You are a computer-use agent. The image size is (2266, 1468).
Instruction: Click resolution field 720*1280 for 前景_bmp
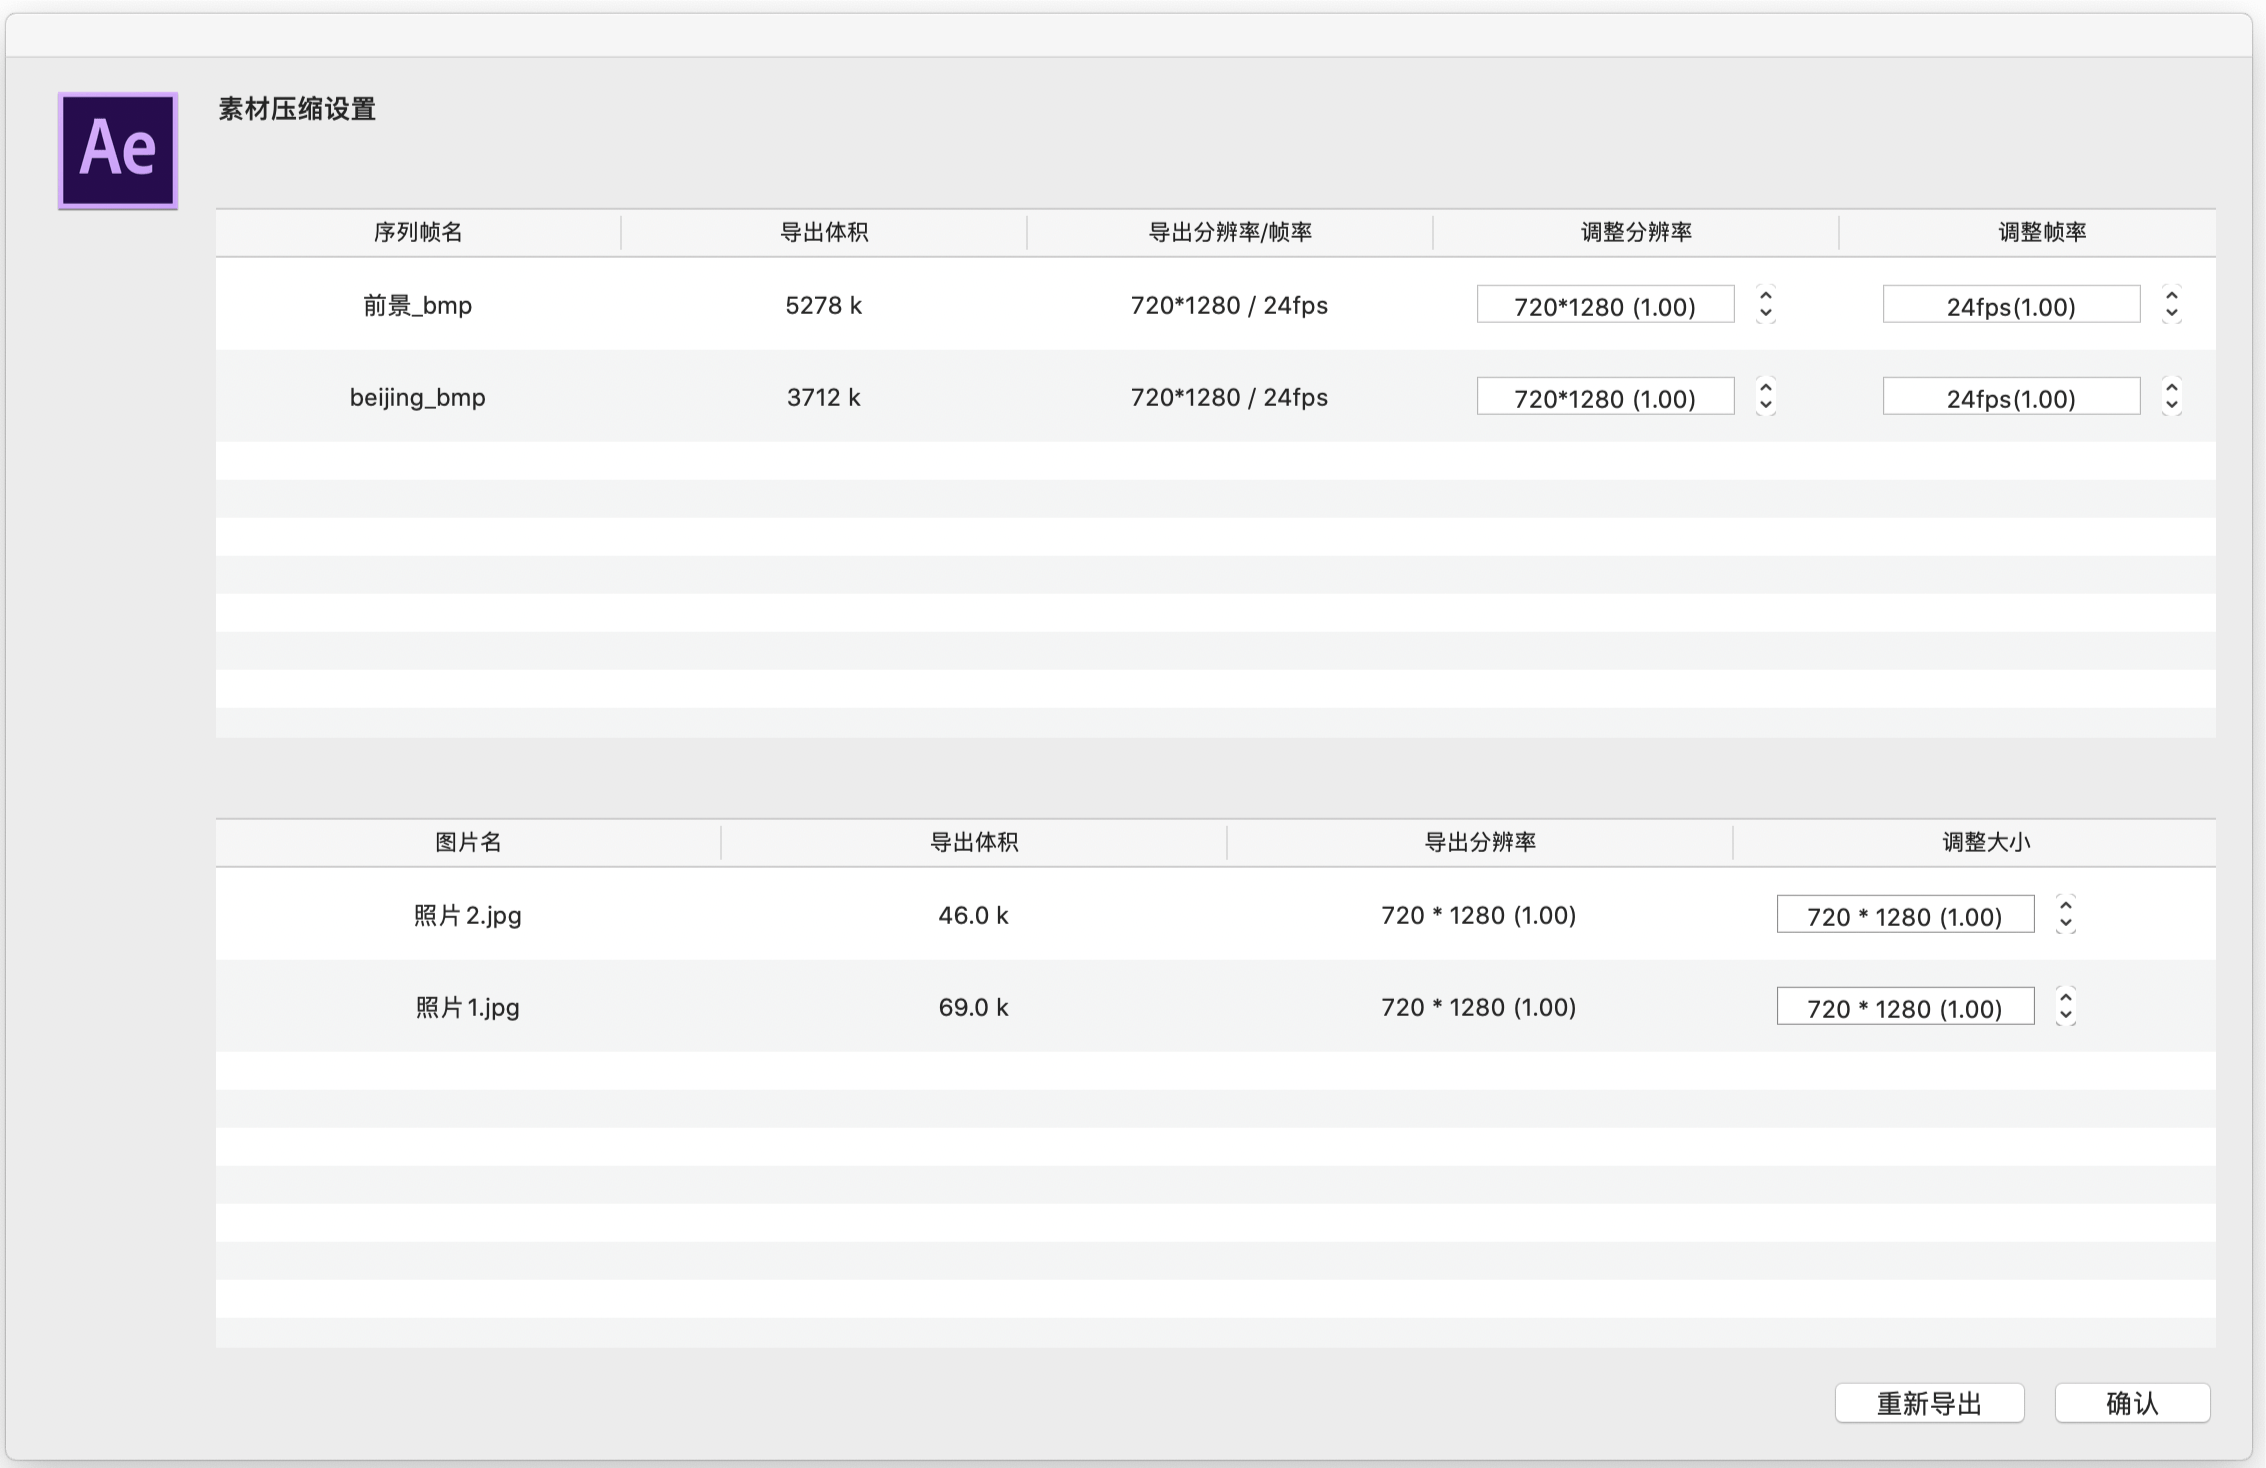coord(1605,305)
